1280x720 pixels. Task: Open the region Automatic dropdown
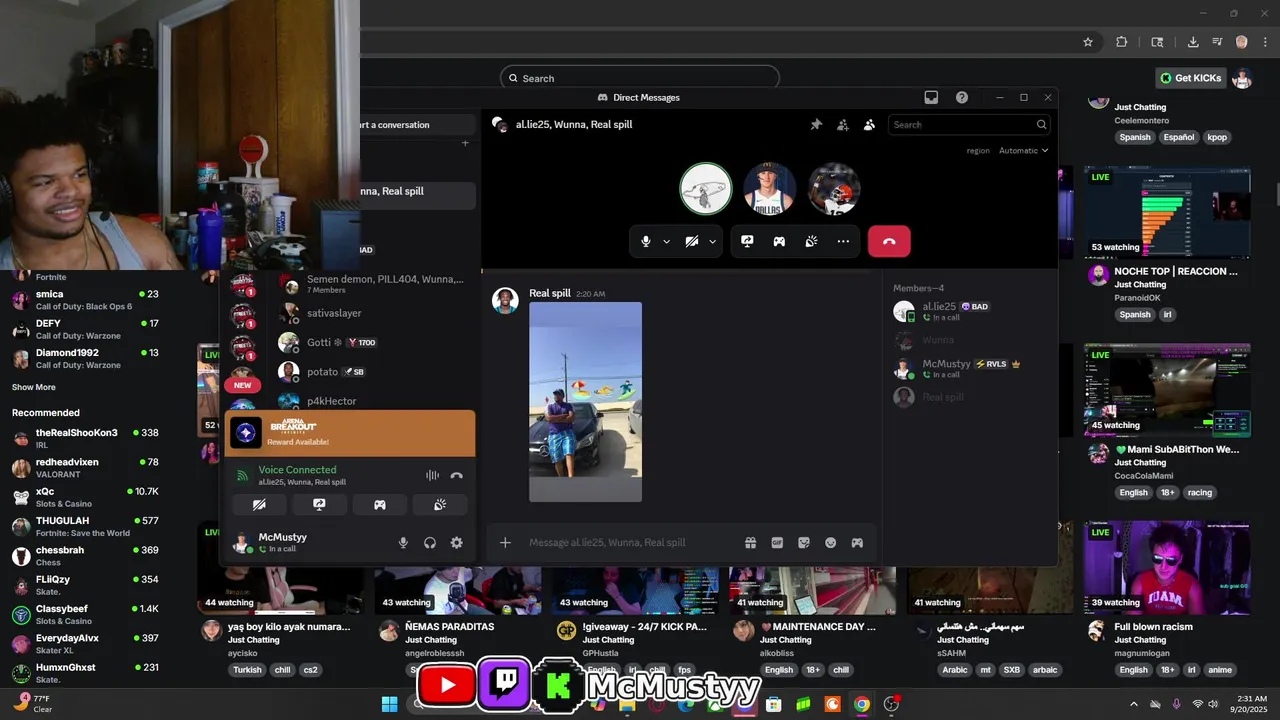(1023, 150)
